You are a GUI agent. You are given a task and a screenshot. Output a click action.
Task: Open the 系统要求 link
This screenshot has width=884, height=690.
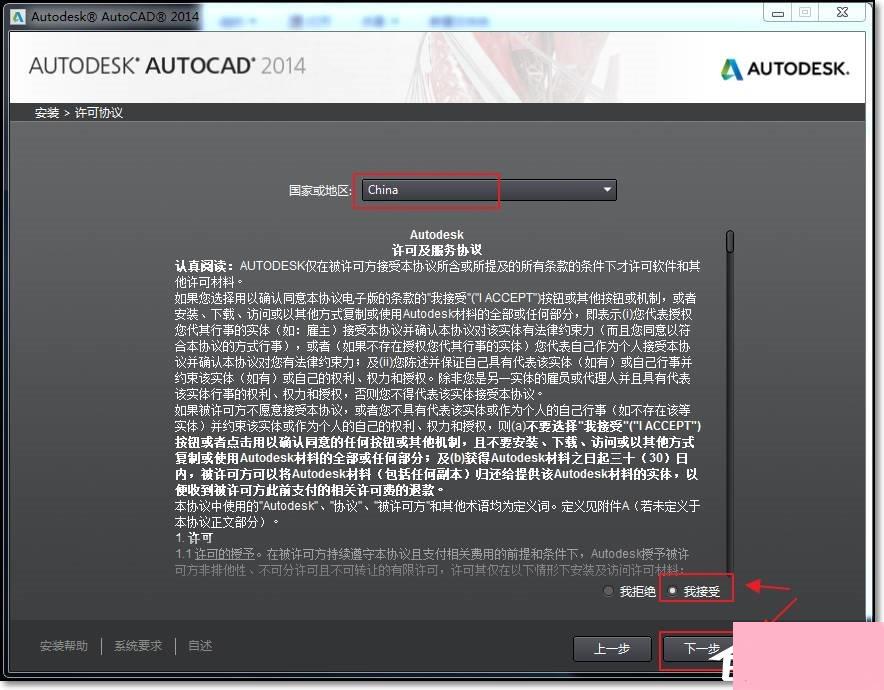[x=138, y=646]
